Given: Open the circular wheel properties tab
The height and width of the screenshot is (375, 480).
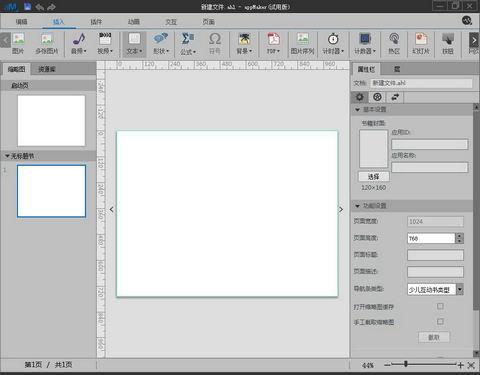Looking at the screenshot, I should click(x=377, y=97).
